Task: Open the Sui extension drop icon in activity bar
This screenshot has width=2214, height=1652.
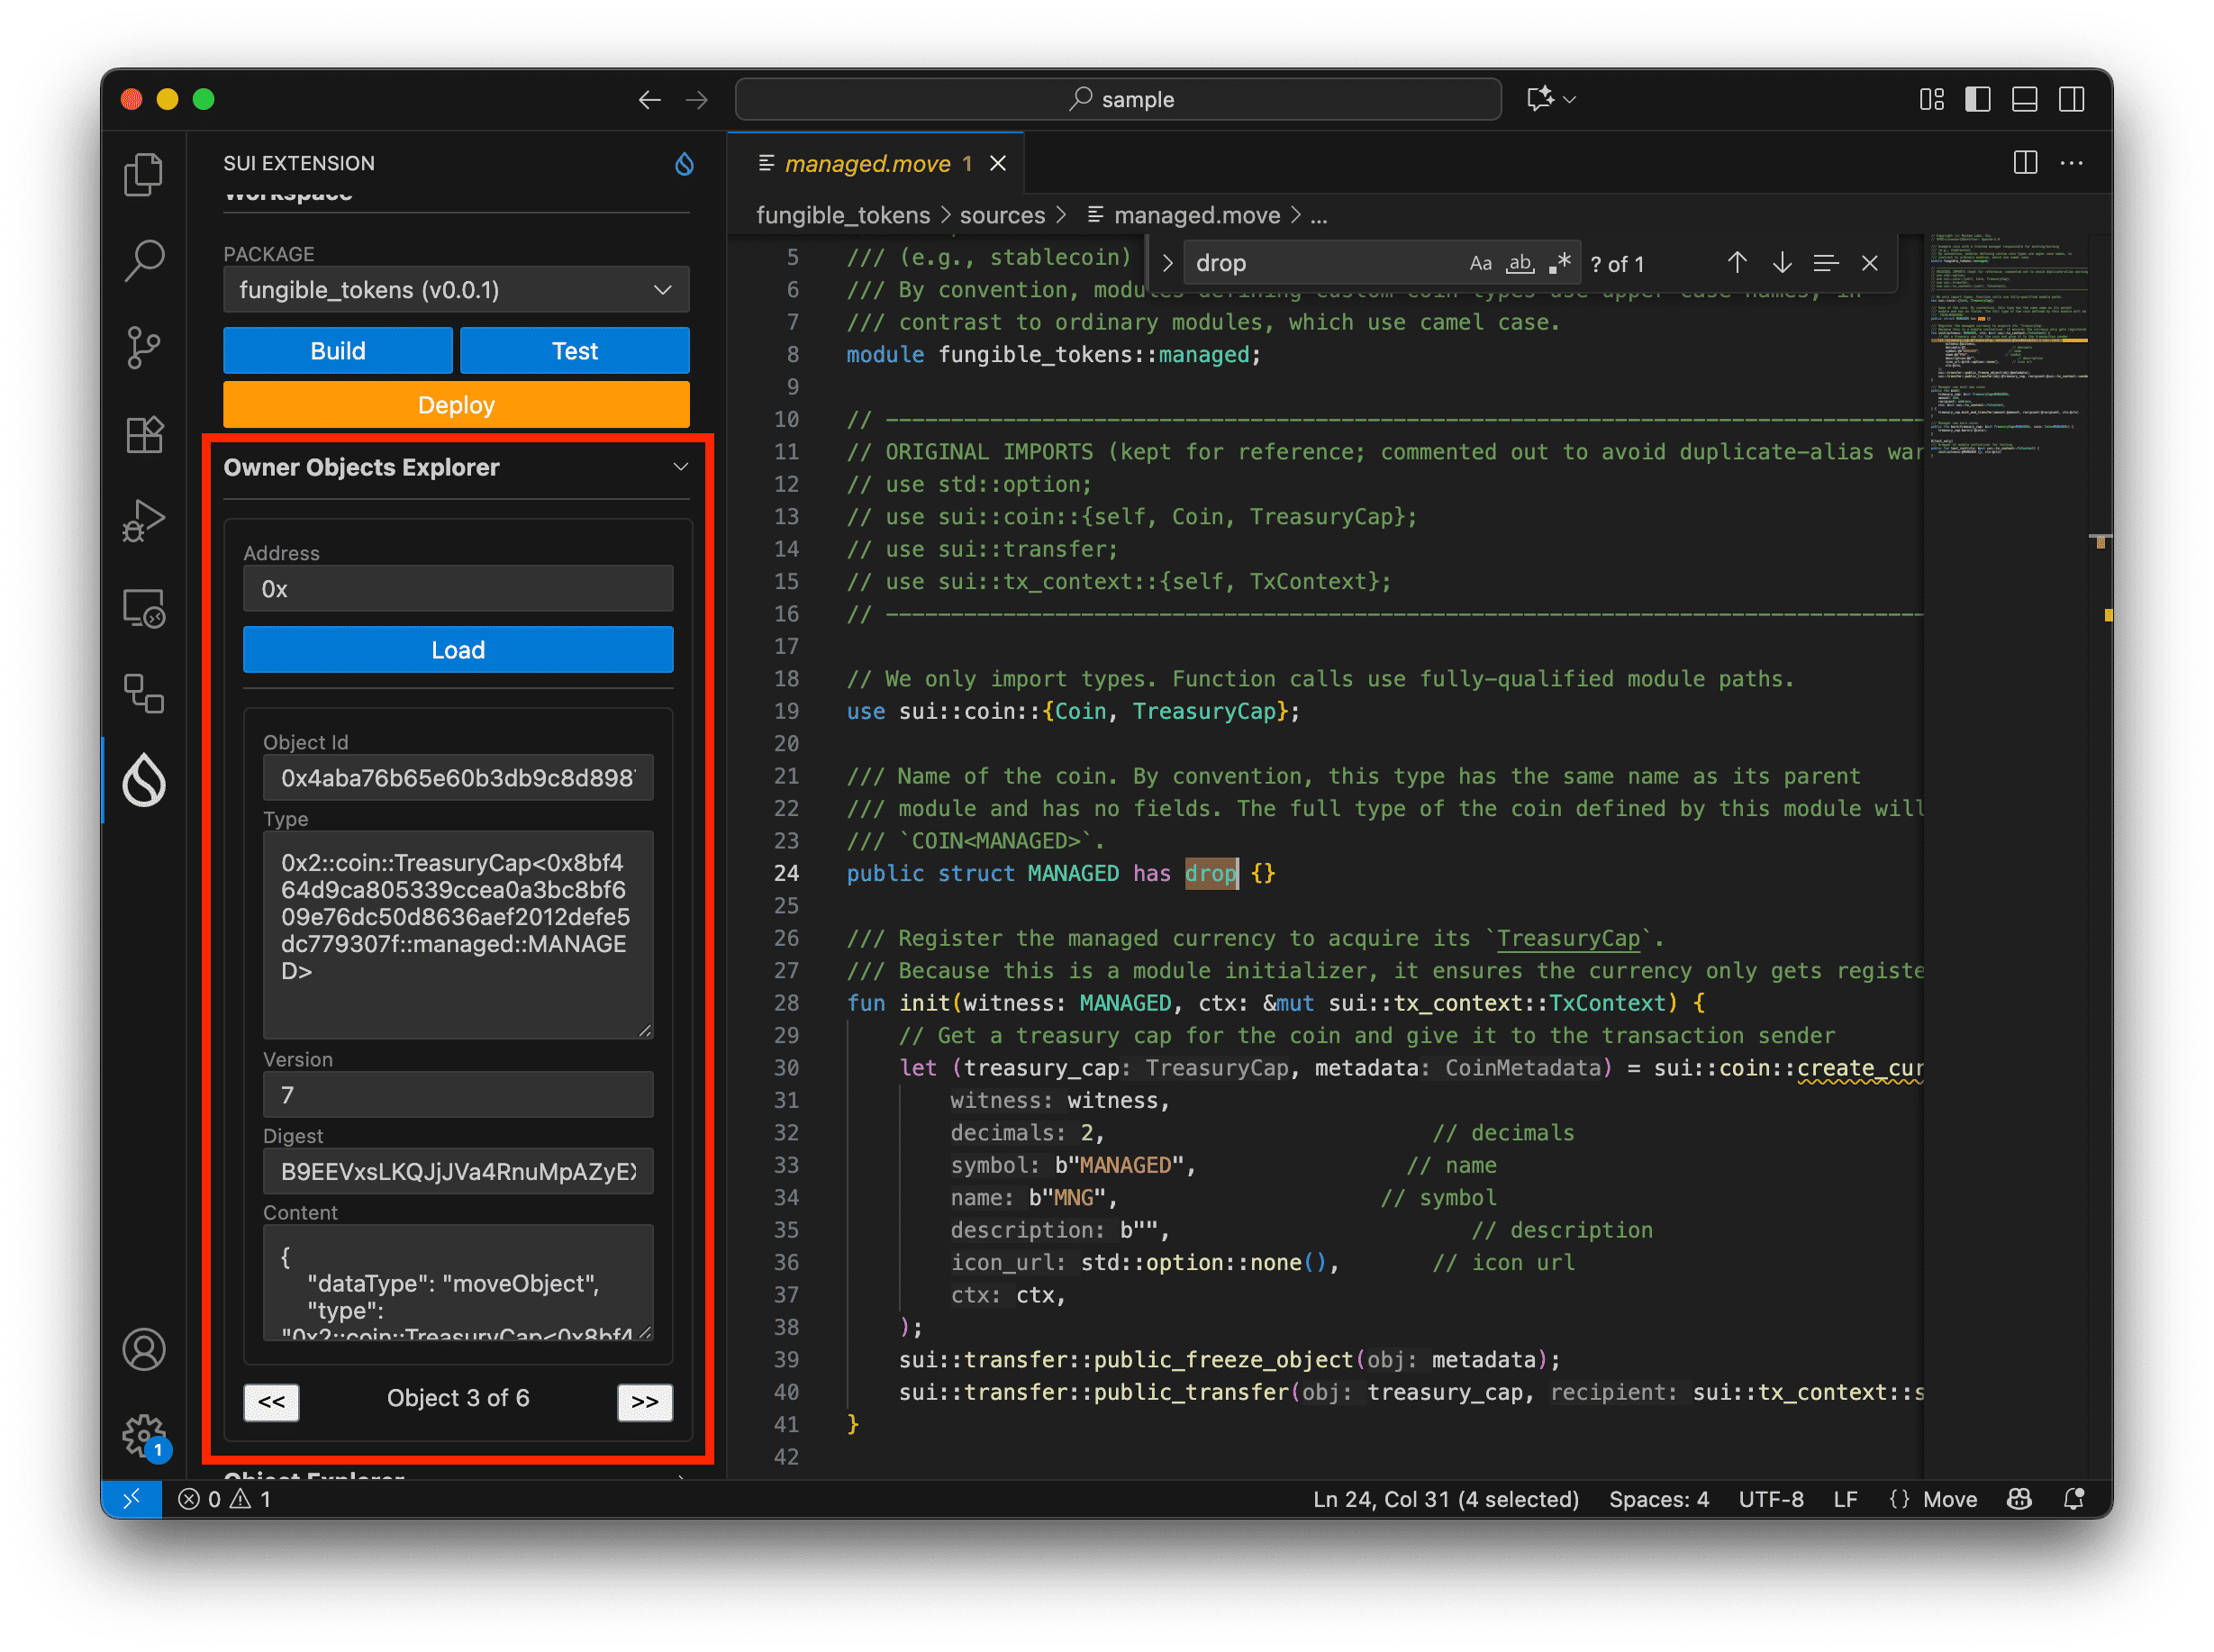Action: click(144, 781)
